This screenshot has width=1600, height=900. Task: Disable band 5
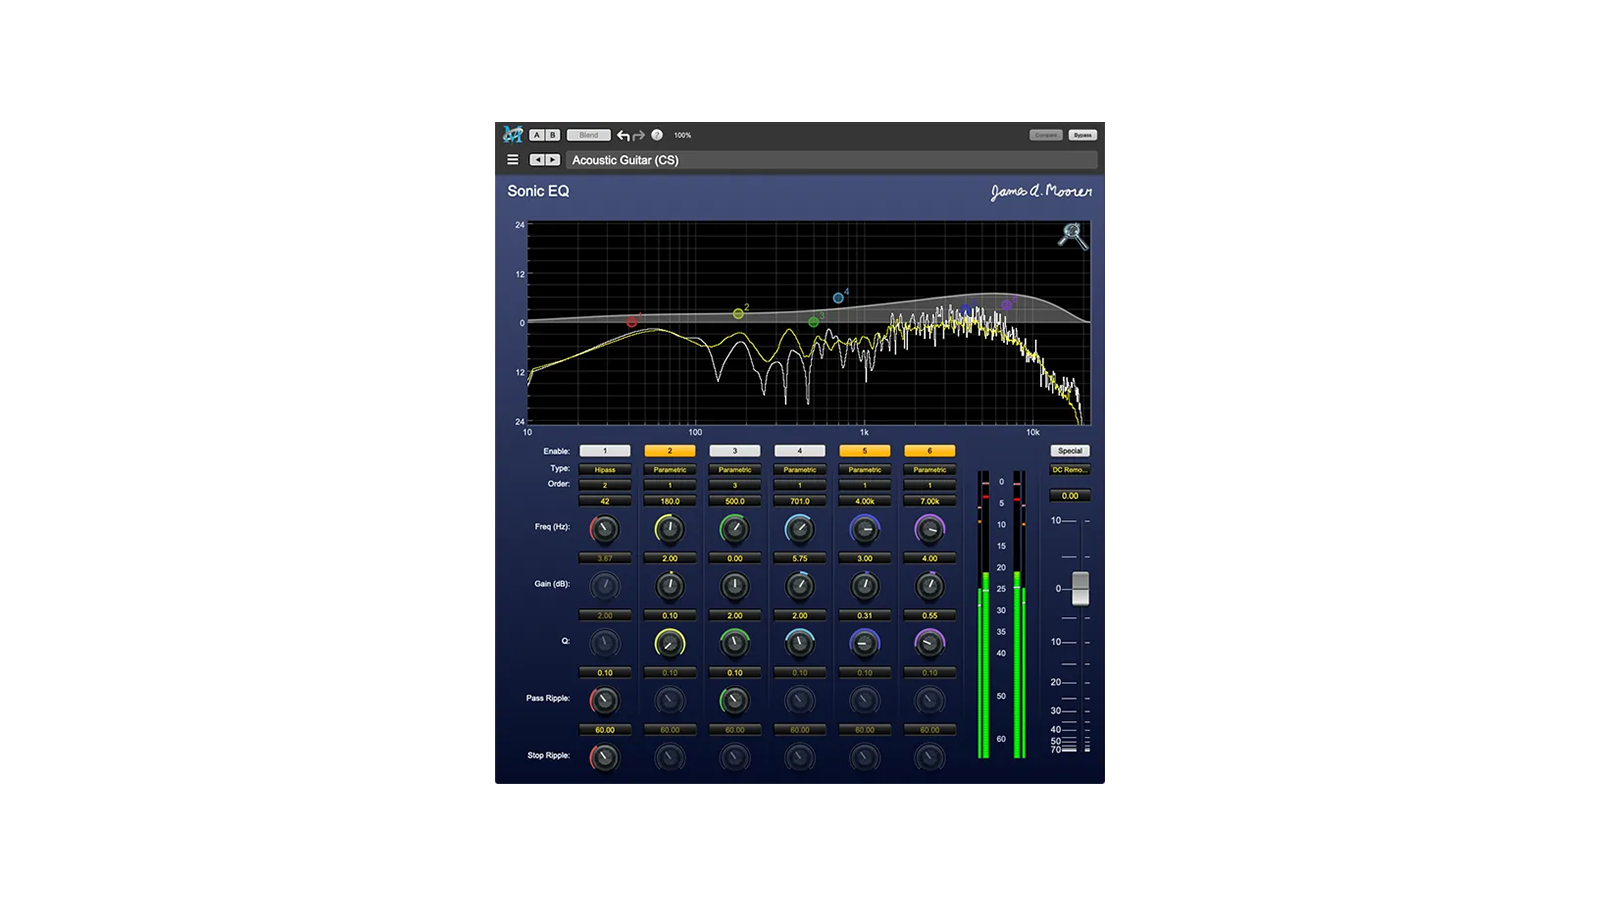coord(865,451)
